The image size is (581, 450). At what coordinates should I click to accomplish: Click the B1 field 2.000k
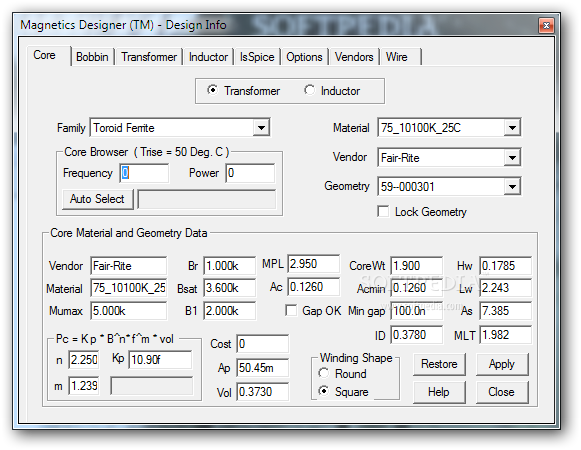pyautogui.click(x=229, y=310)
